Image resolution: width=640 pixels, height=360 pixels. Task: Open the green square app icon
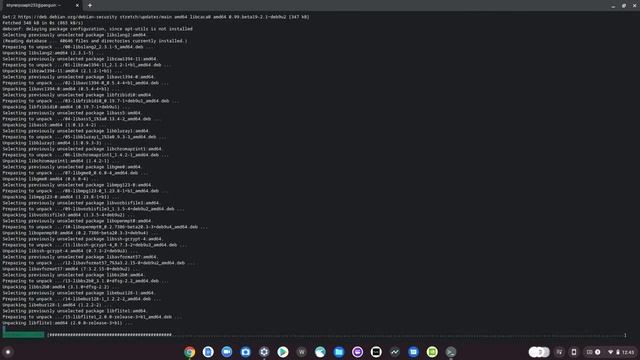click(432, 352)
